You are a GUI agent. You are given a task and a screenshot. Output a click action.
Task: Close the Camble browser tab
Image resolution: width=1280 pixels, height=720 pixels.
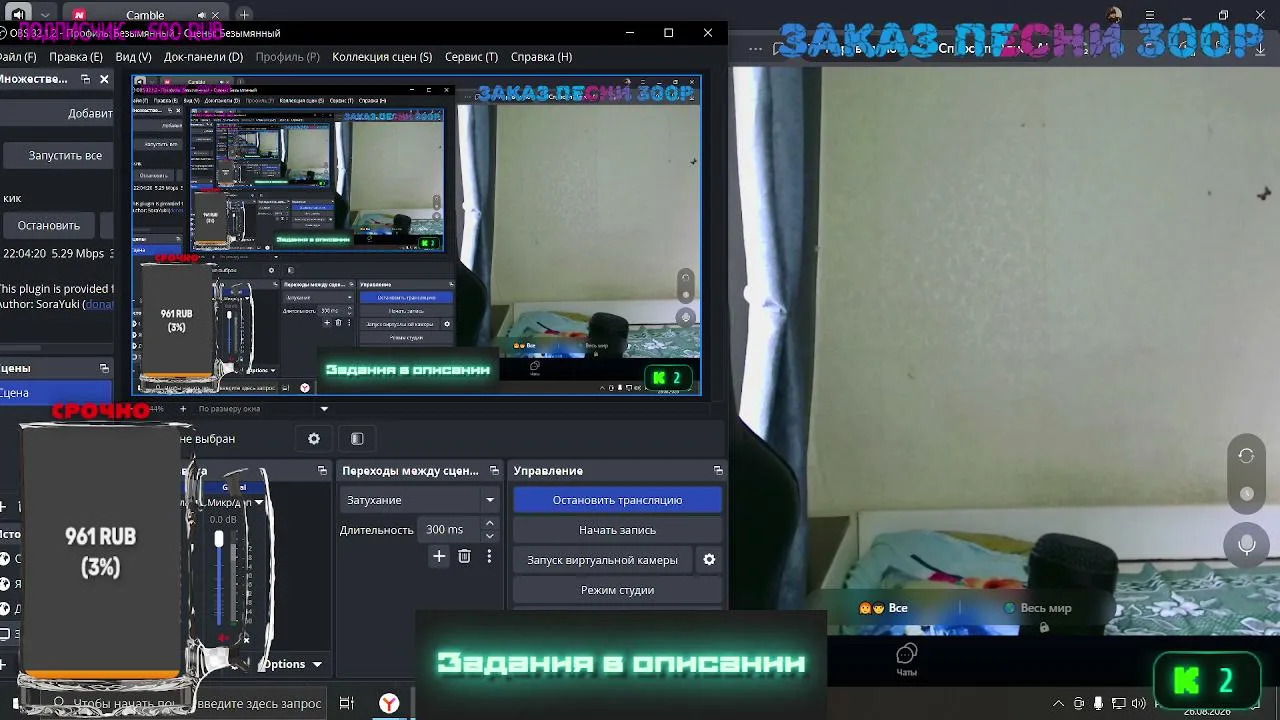[216, 15]
